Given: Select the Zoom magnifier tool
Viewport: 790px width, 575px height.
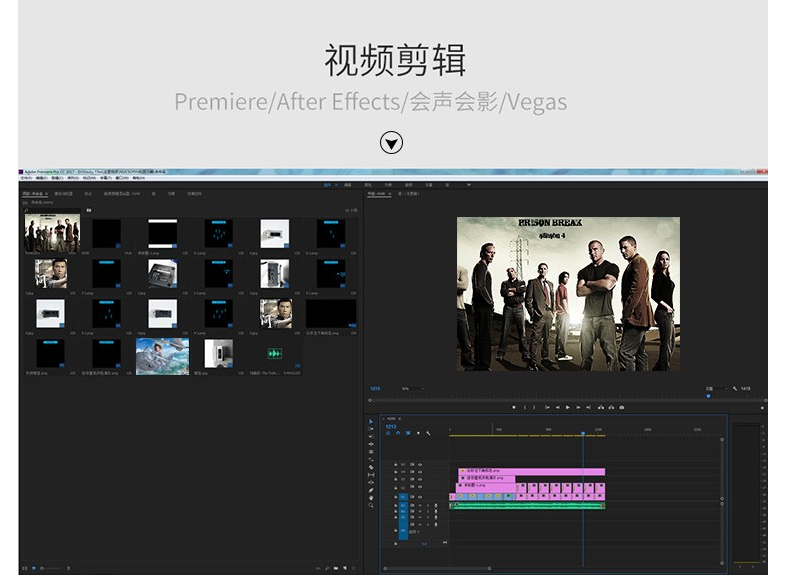Looking at the screenshot, I should (371, 505).
